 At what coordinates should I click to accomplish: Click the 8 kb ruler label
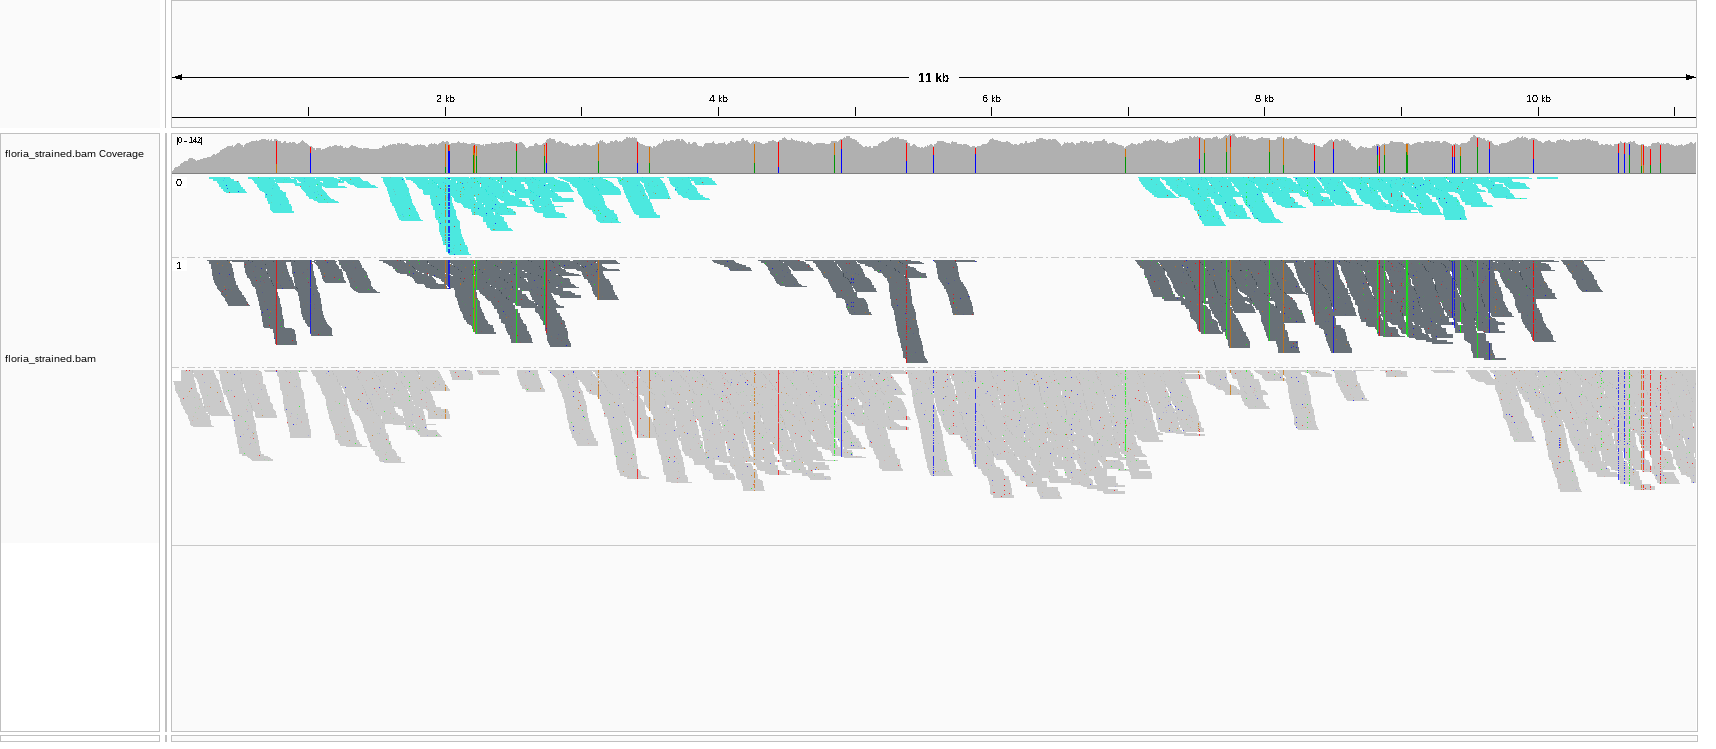[x=1264, y=99]
